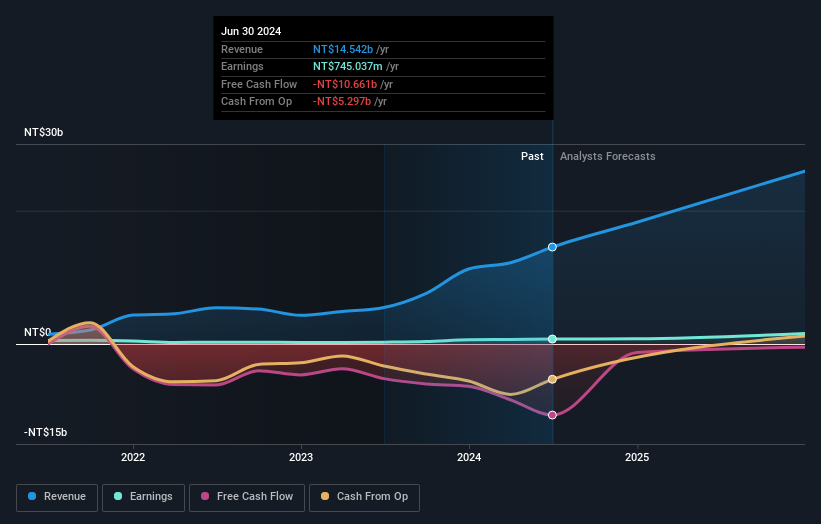
Task: Click the teal Earnings data point marker
Action: pos(552,339)
